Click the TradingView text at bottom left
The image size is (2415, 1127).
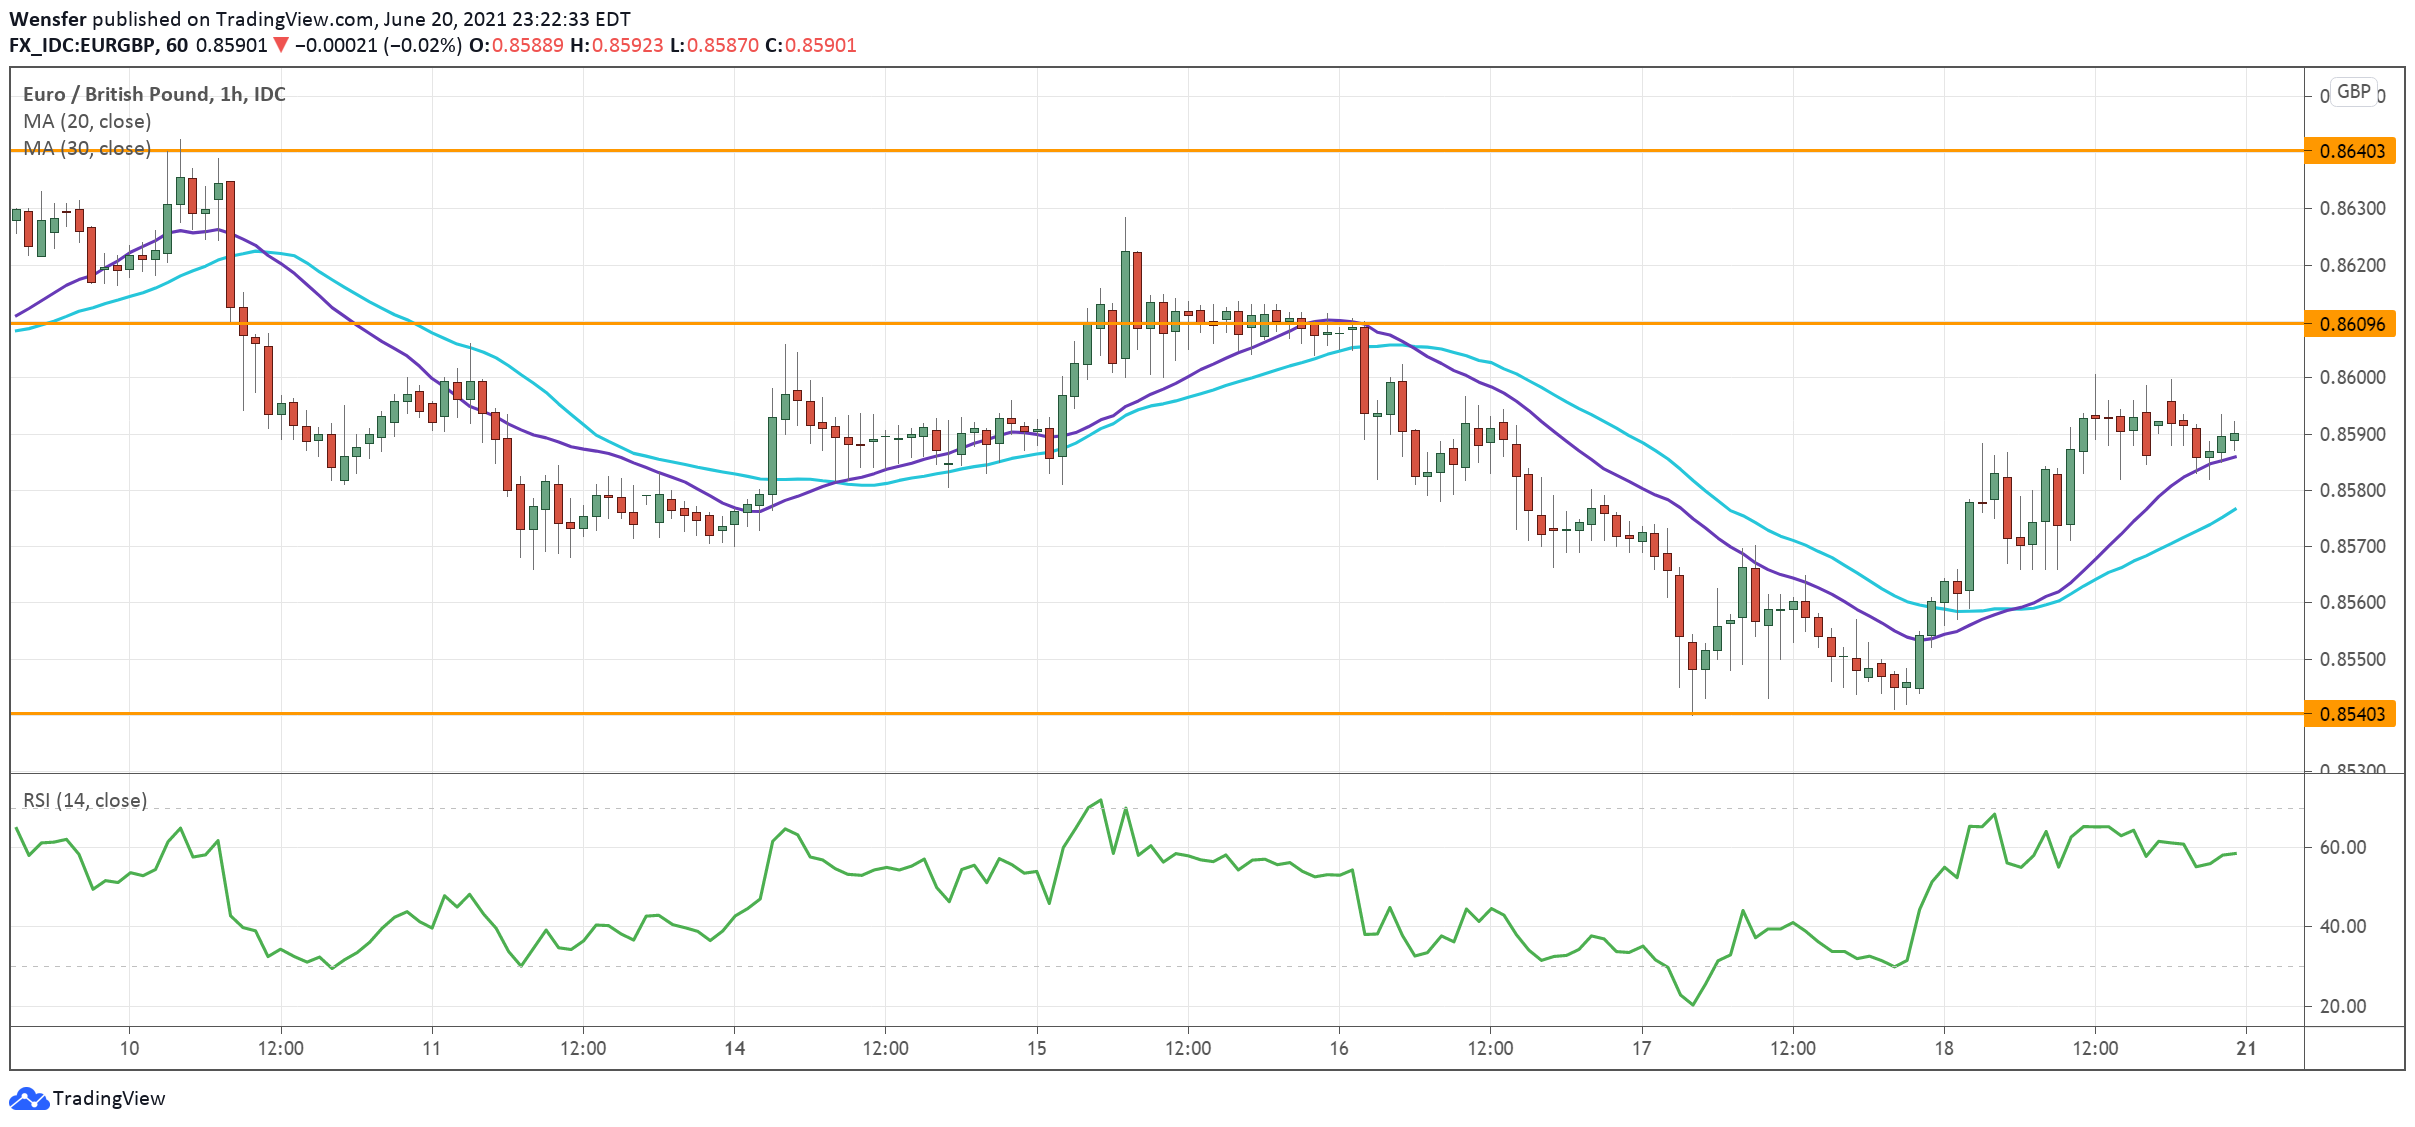click(x=108, y=1099)
